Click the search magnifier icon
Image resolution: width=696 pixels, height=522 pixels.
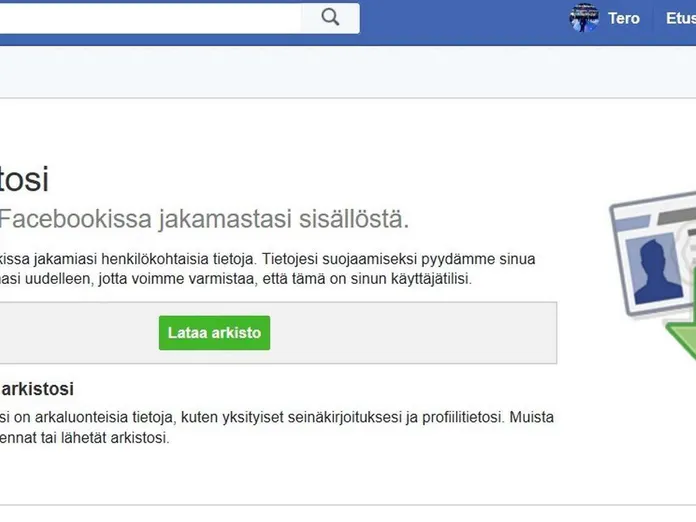[x=330, y=18]
